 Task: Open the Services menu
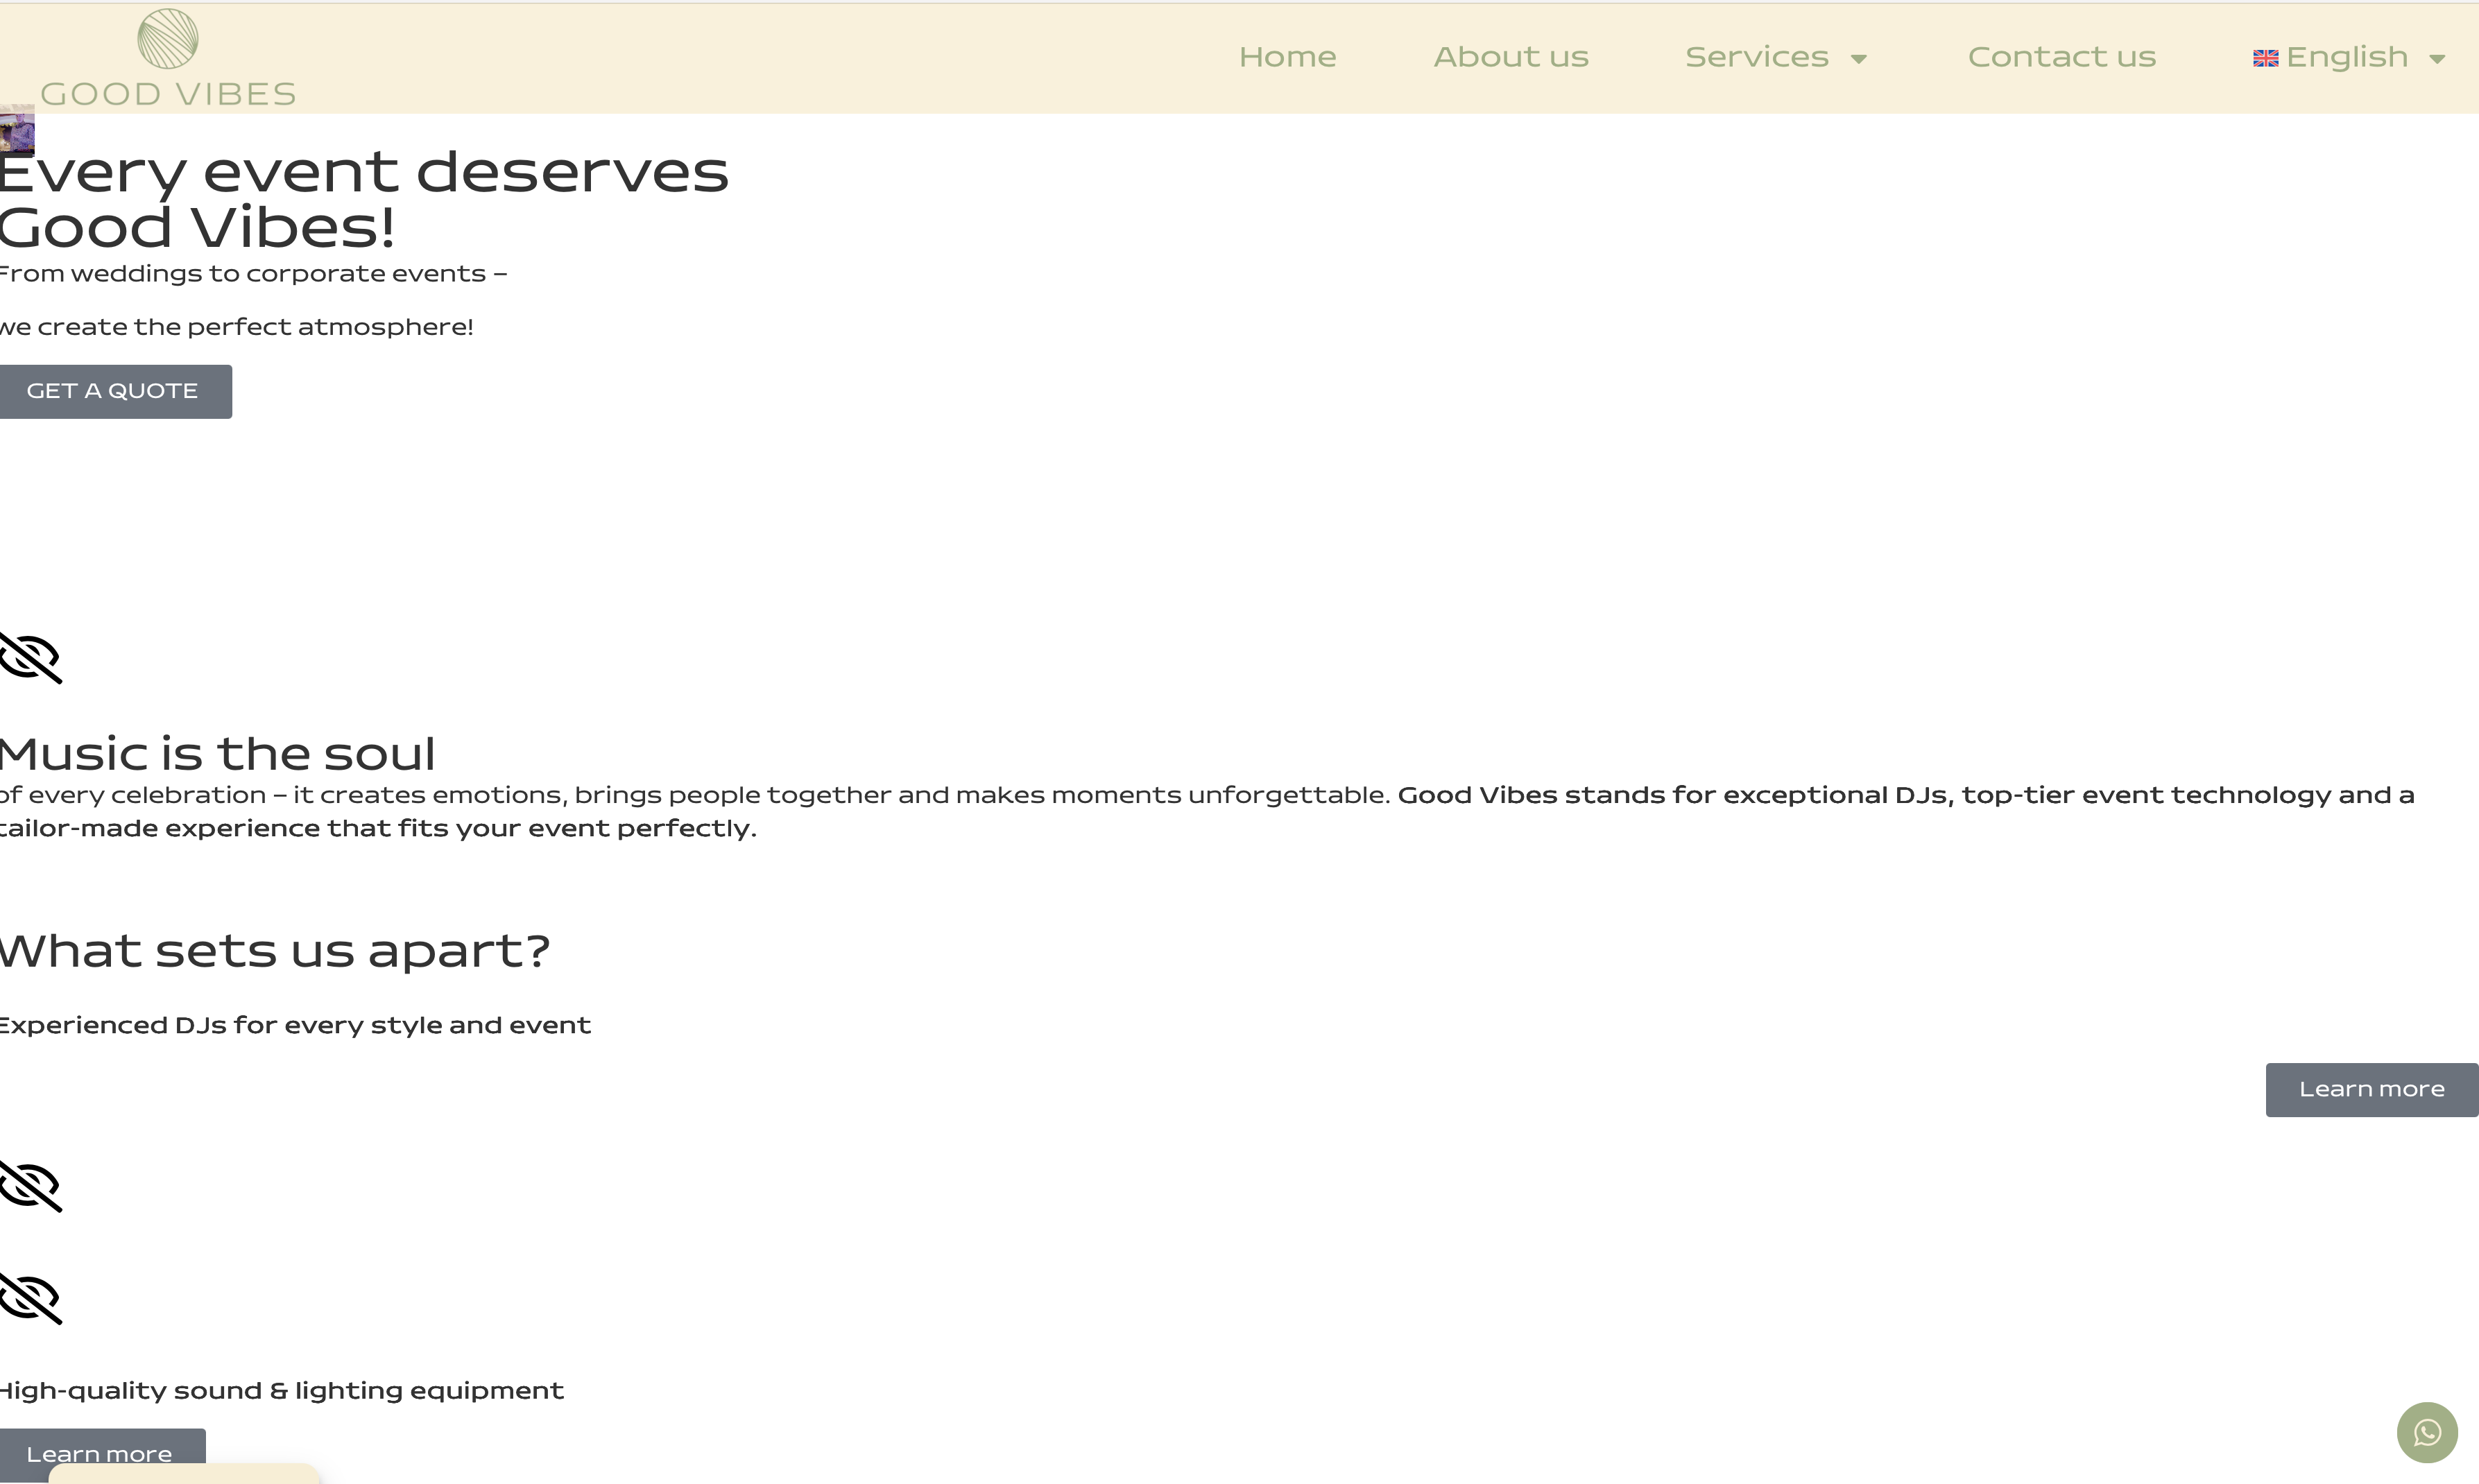click(x=1756, y=57)
